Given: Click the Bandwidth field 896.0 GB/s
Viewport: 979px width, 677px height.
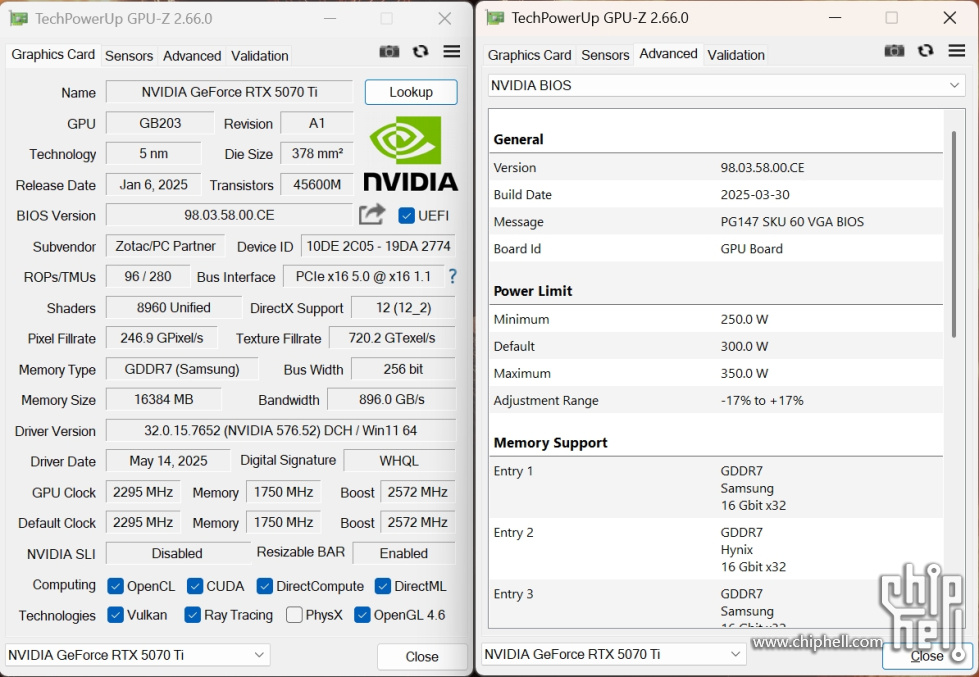Looking at the screenshot, I should 391,400.
